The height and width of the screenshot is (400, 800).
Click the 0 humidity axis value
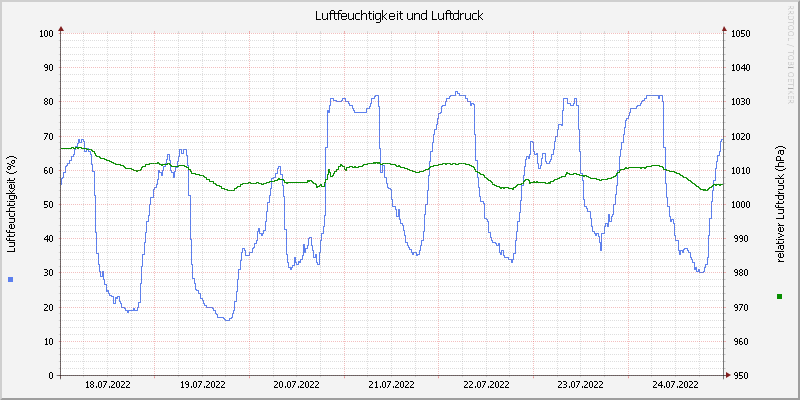coord(51,376)
